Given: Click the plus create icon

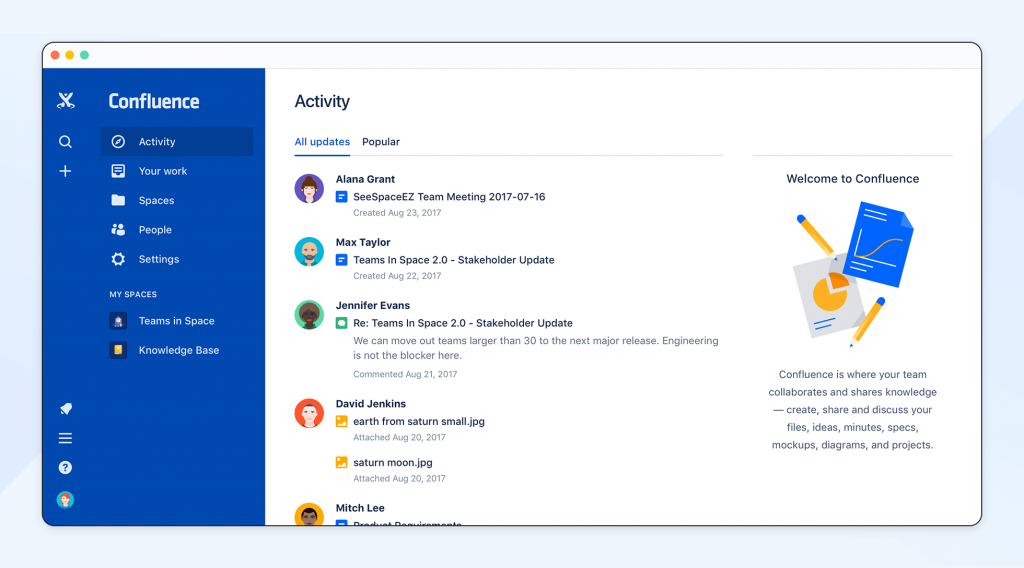Looking at the screenshot, I should pos(65,171).
